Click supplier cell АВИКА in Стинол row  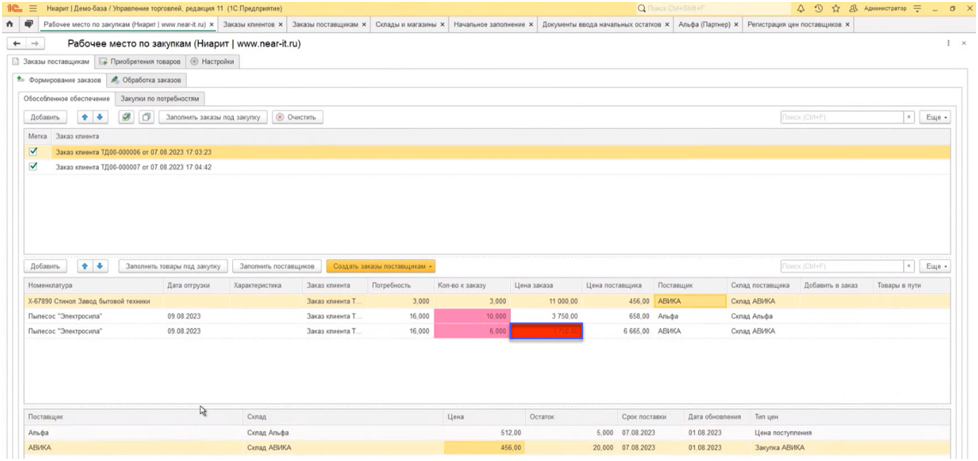point(690,301)
